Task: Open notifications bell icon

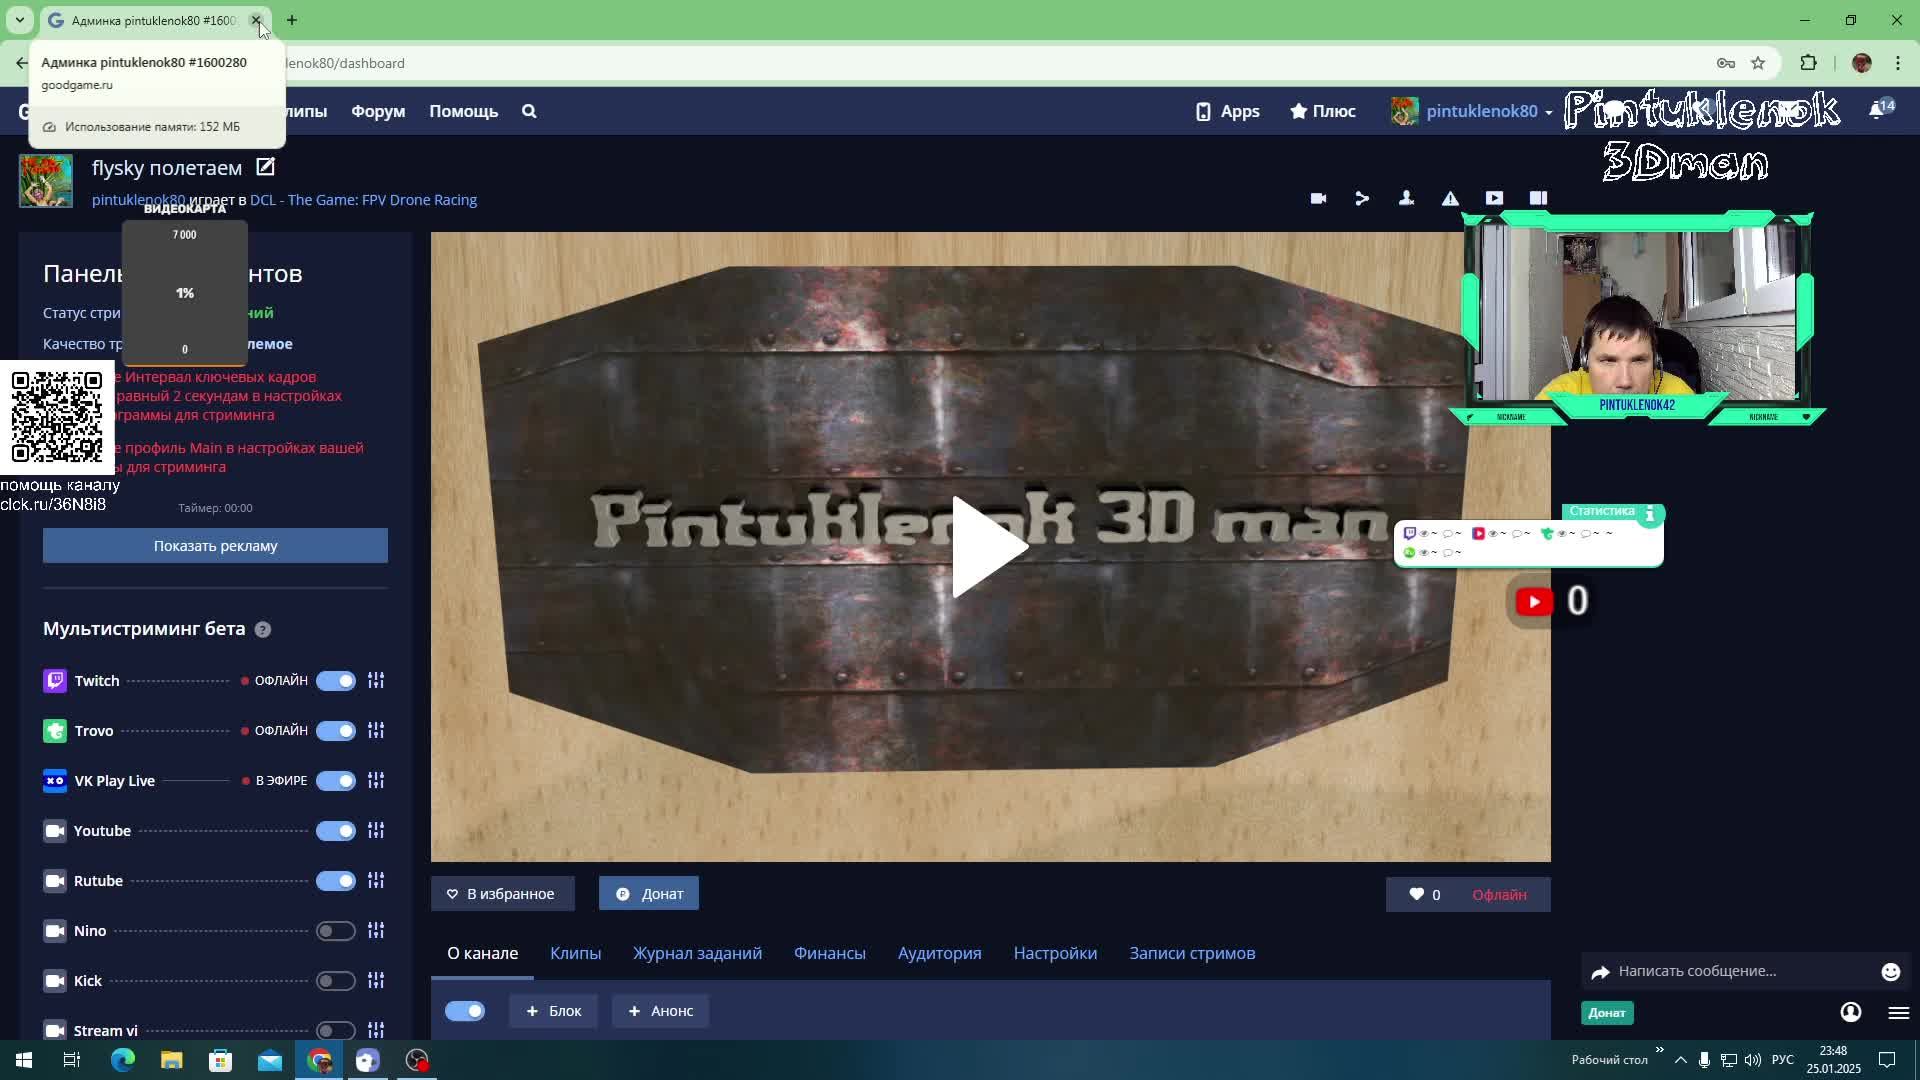Action: coord(1877,111)
